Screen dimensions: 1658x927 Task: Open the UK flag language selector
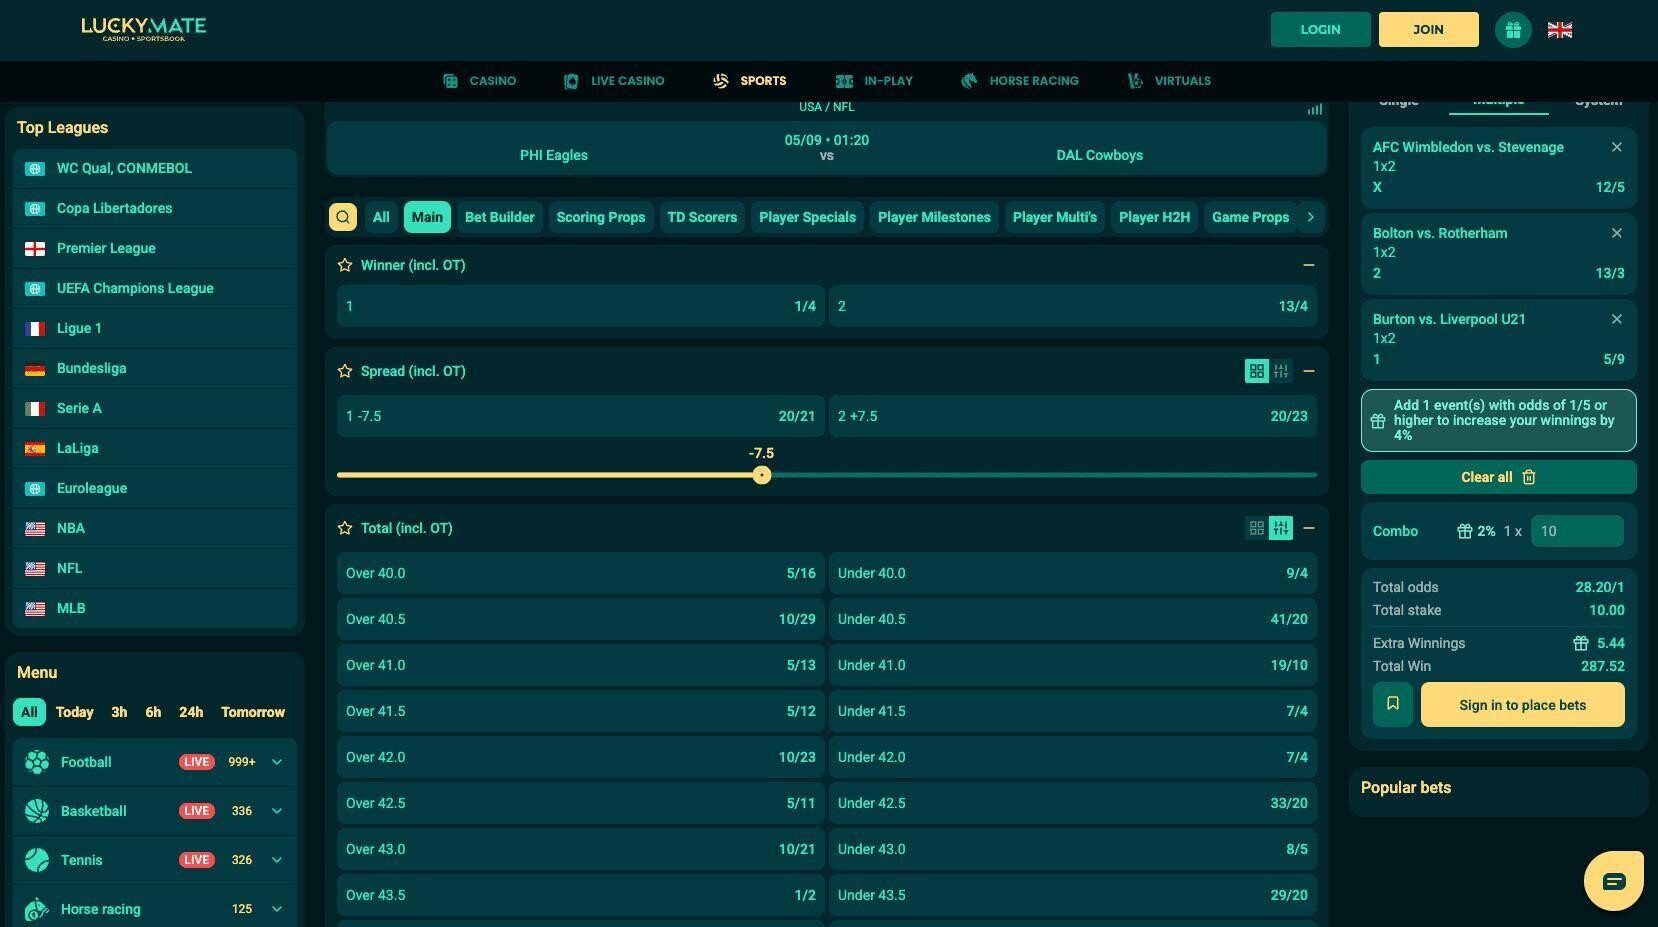1559,30
